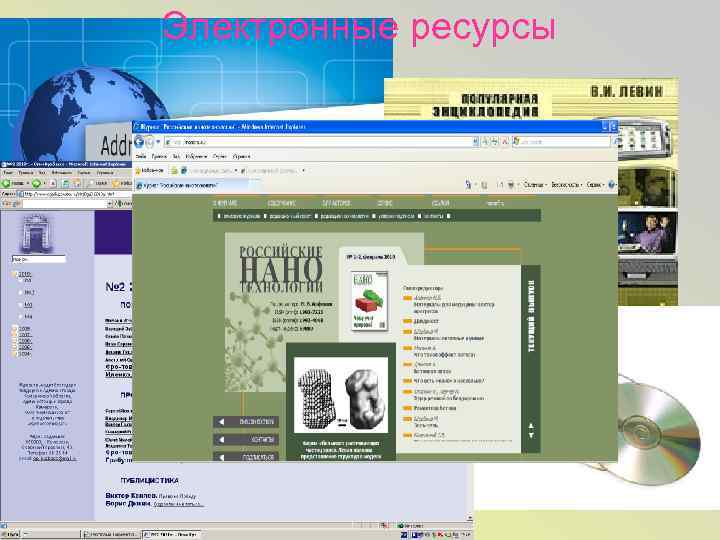Screen dimensions: 720x540
Task: Select the journal page tab in the front browser
Action: click(x=197, y=186)
